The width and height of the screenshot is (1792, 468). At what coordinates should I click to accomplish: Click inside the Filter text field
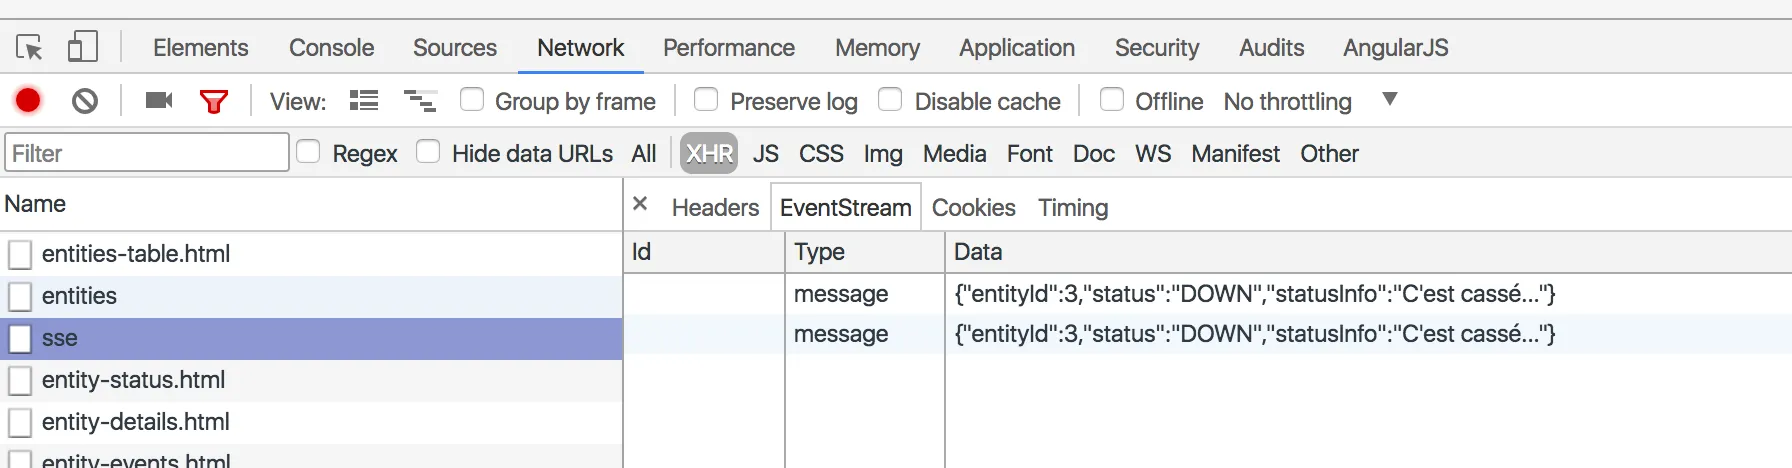click(147, 153)
